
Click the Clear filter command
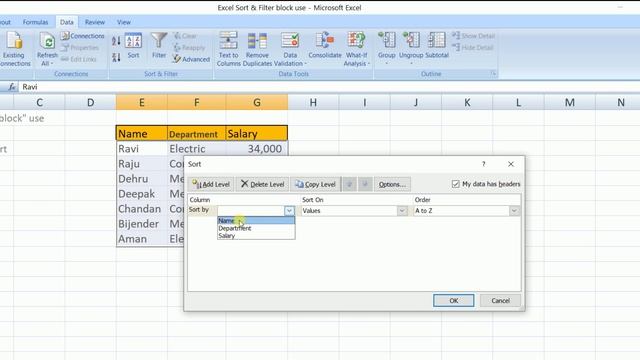(x=185, y=36)
